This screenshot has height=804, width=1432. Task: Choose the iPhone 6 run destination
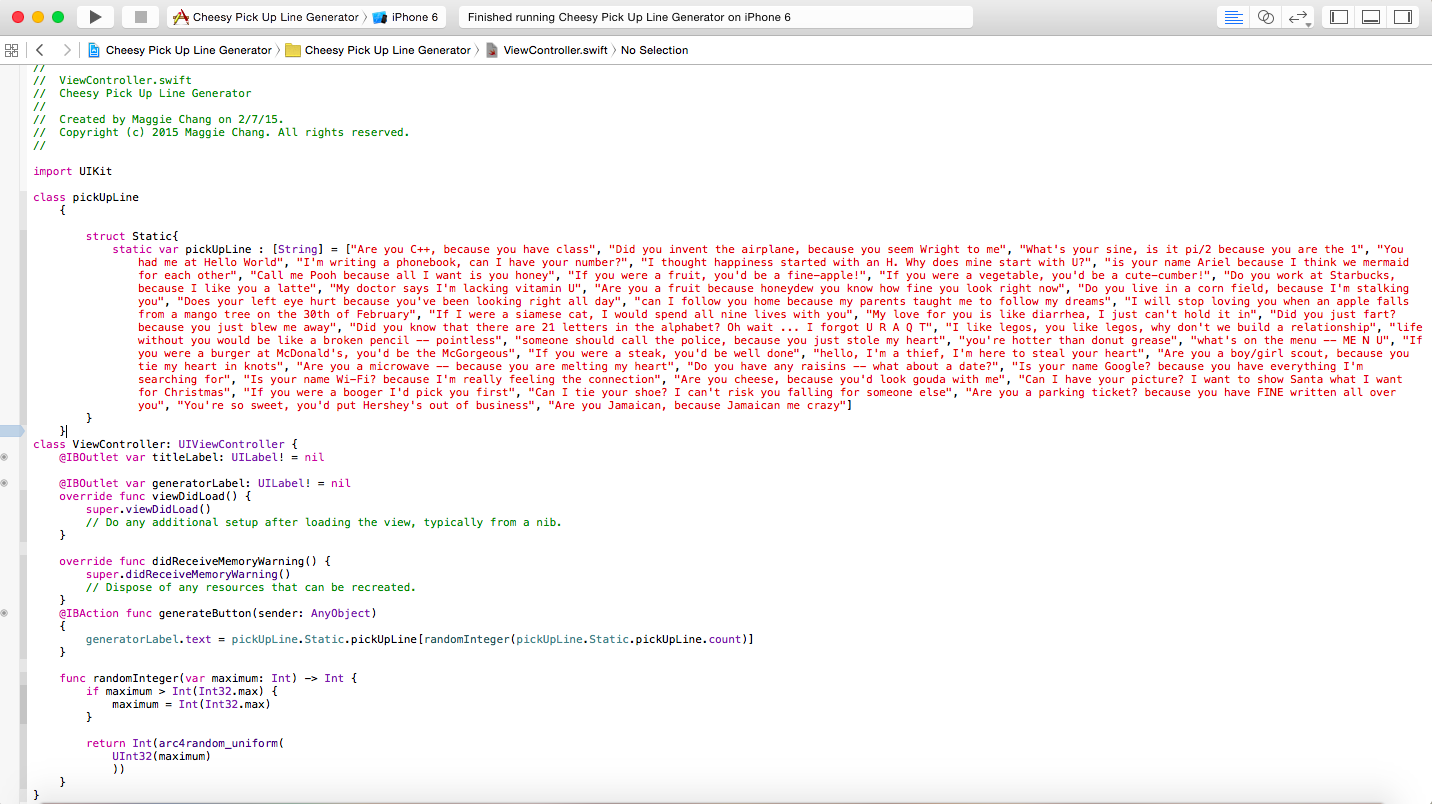pos(407,17)
